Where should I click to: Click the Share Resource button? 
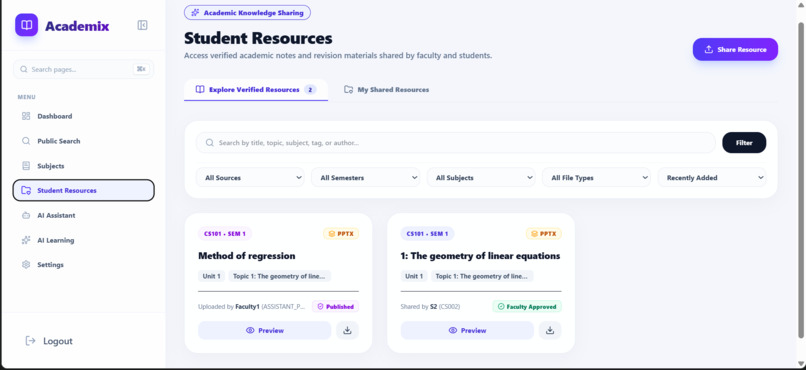(x=735, y=49)
